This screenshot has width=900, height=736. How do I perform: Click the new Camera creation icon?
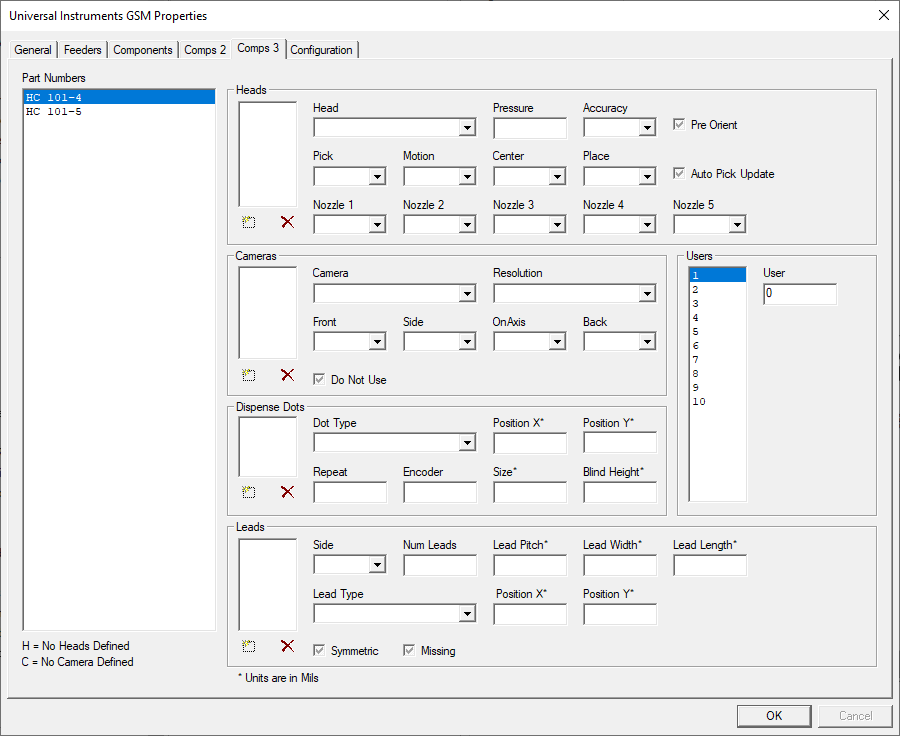pyautogui.click(x=248, y=374)
